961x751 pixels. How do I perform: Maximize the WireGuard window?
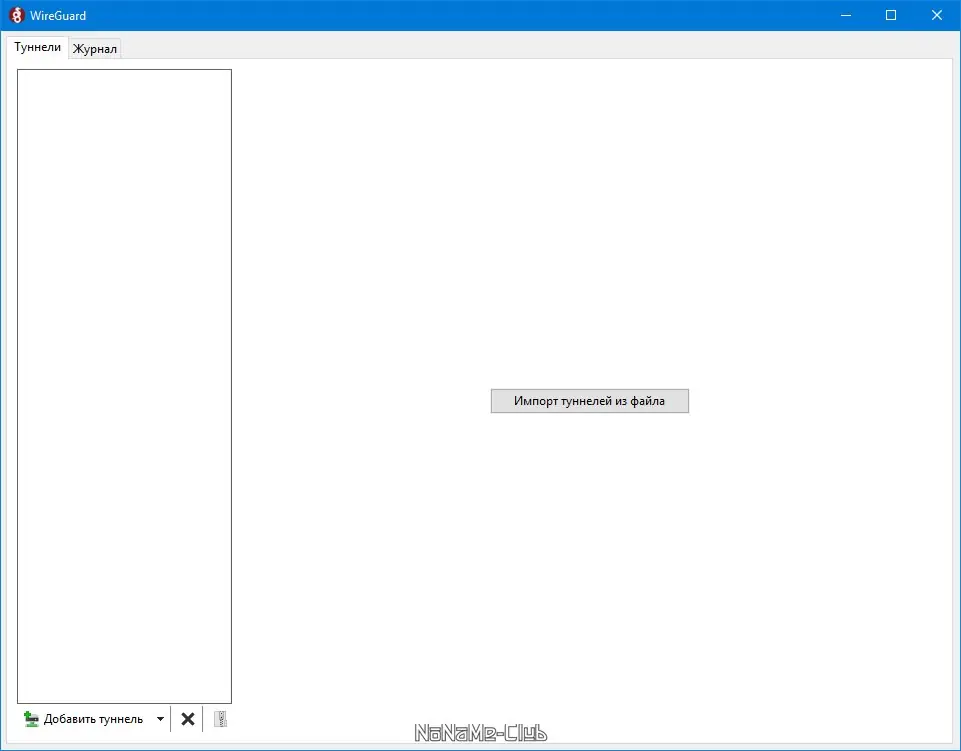click(891, 15)
